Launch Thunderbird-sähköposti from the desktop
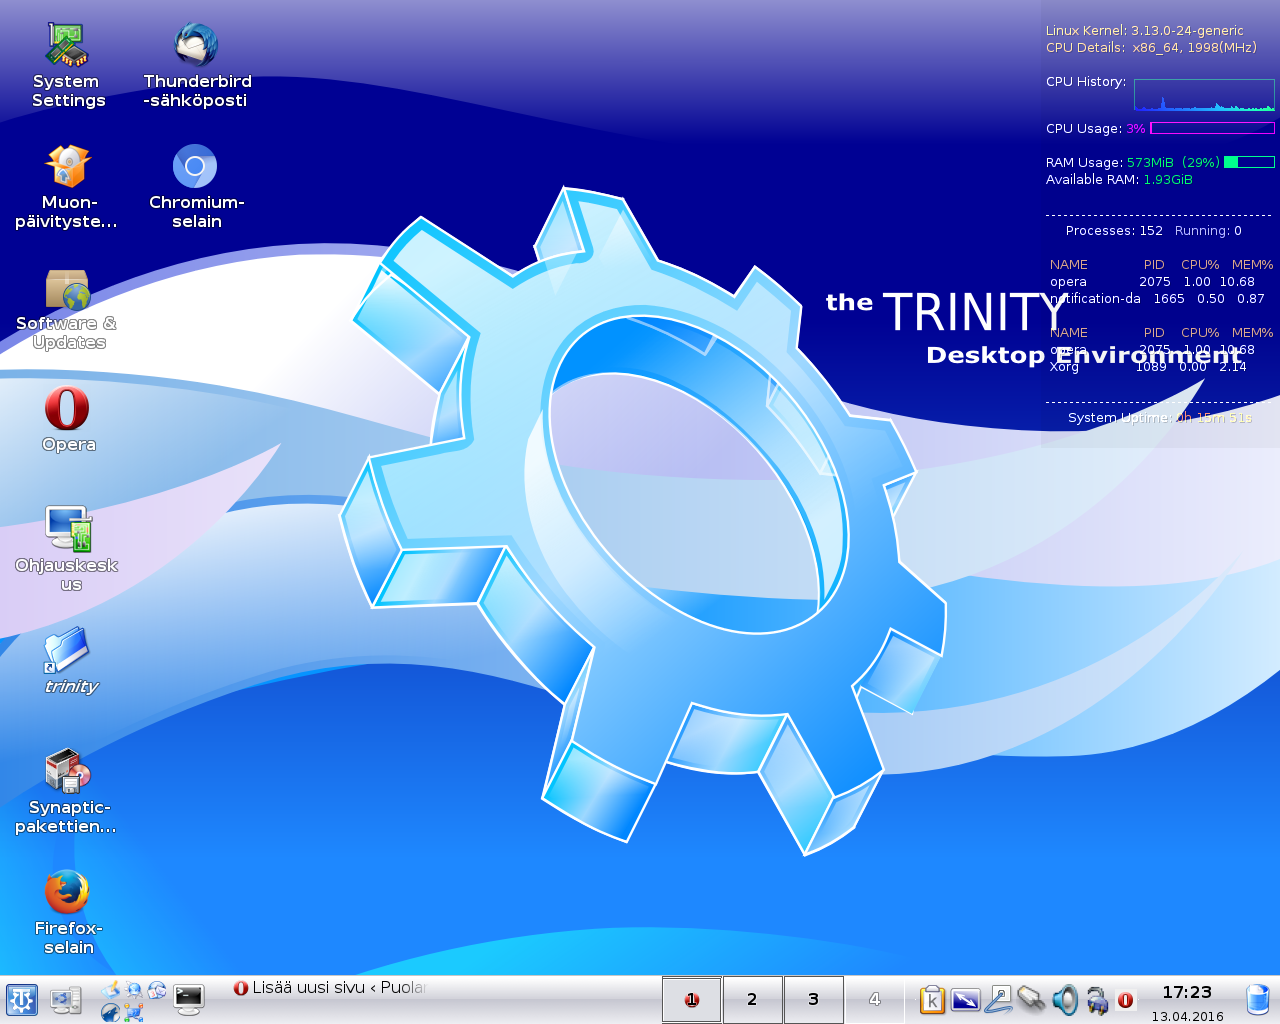 [196, 66]
